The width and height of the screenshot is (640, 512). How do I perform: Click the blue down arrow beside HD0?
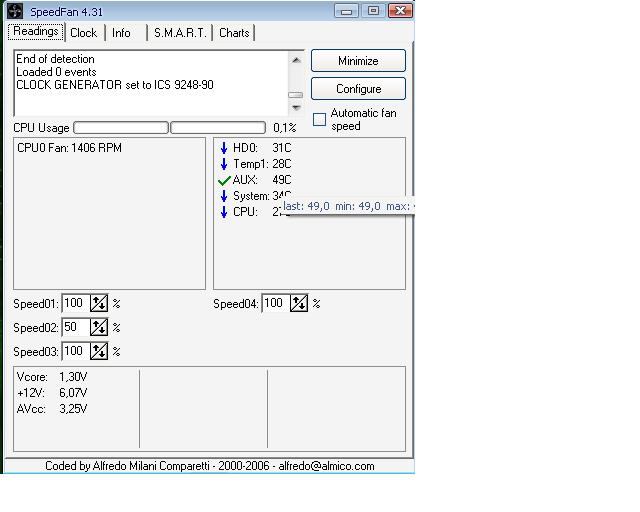[224, 148]
